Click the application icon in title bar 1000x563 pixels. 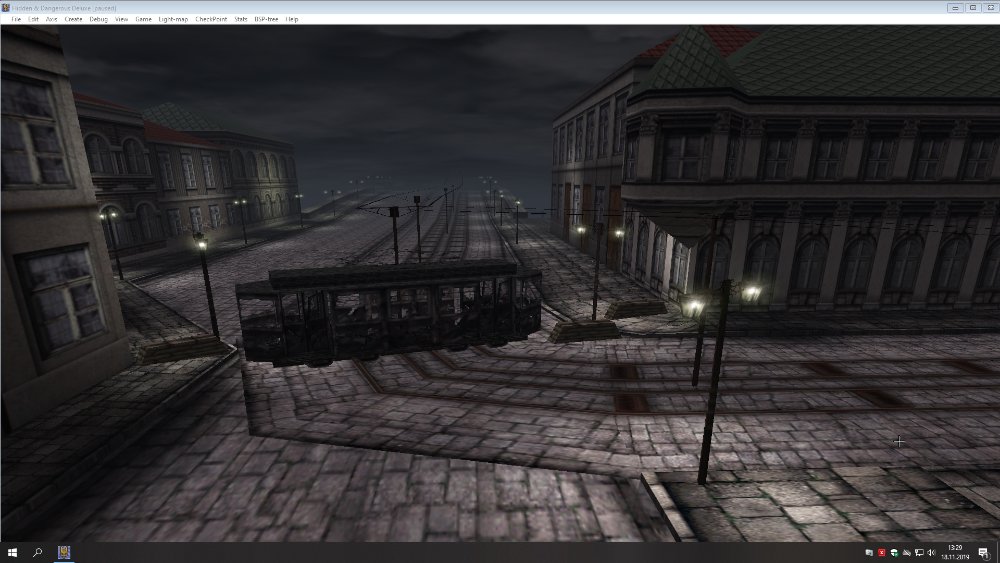click(6, 8)
